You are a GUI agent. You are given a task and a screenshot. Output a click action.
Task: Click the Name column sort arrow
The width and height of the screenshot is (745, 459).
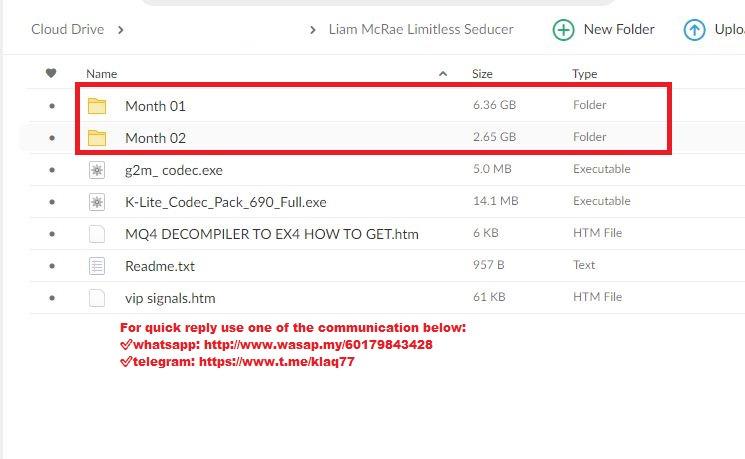pyautogui.click(x=443, y=74)
